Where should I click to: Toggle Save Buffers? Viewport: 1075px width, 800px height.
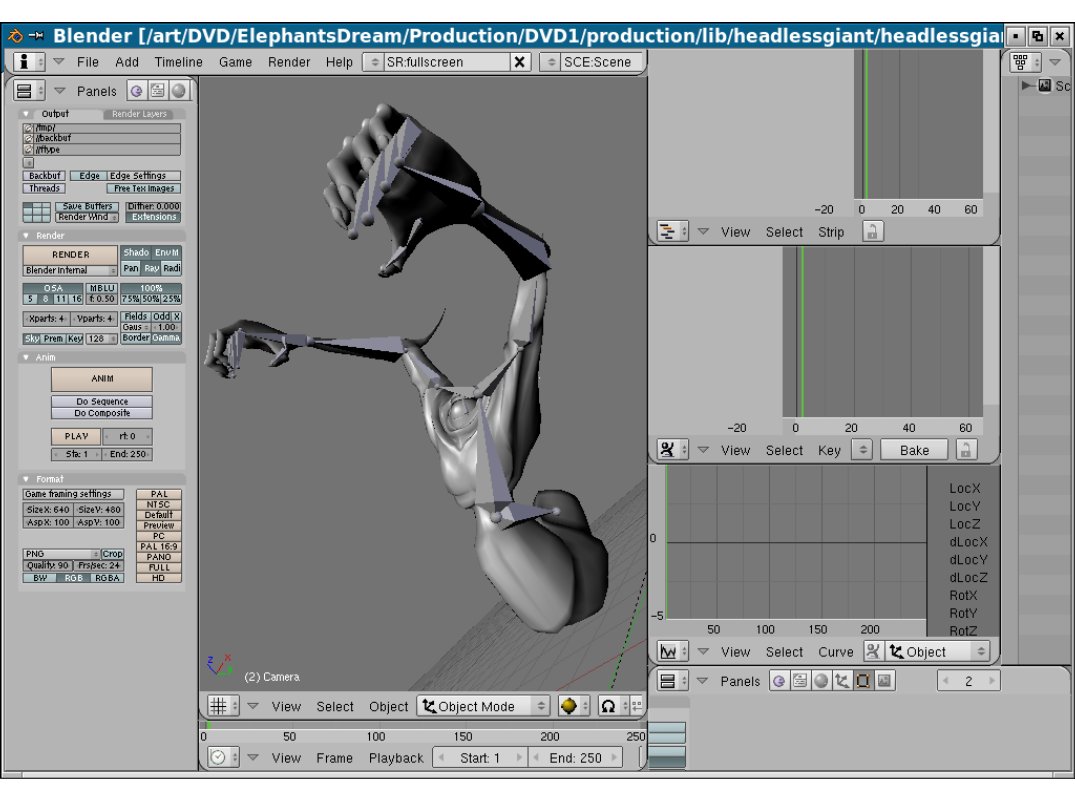click(x=87, y=206)
